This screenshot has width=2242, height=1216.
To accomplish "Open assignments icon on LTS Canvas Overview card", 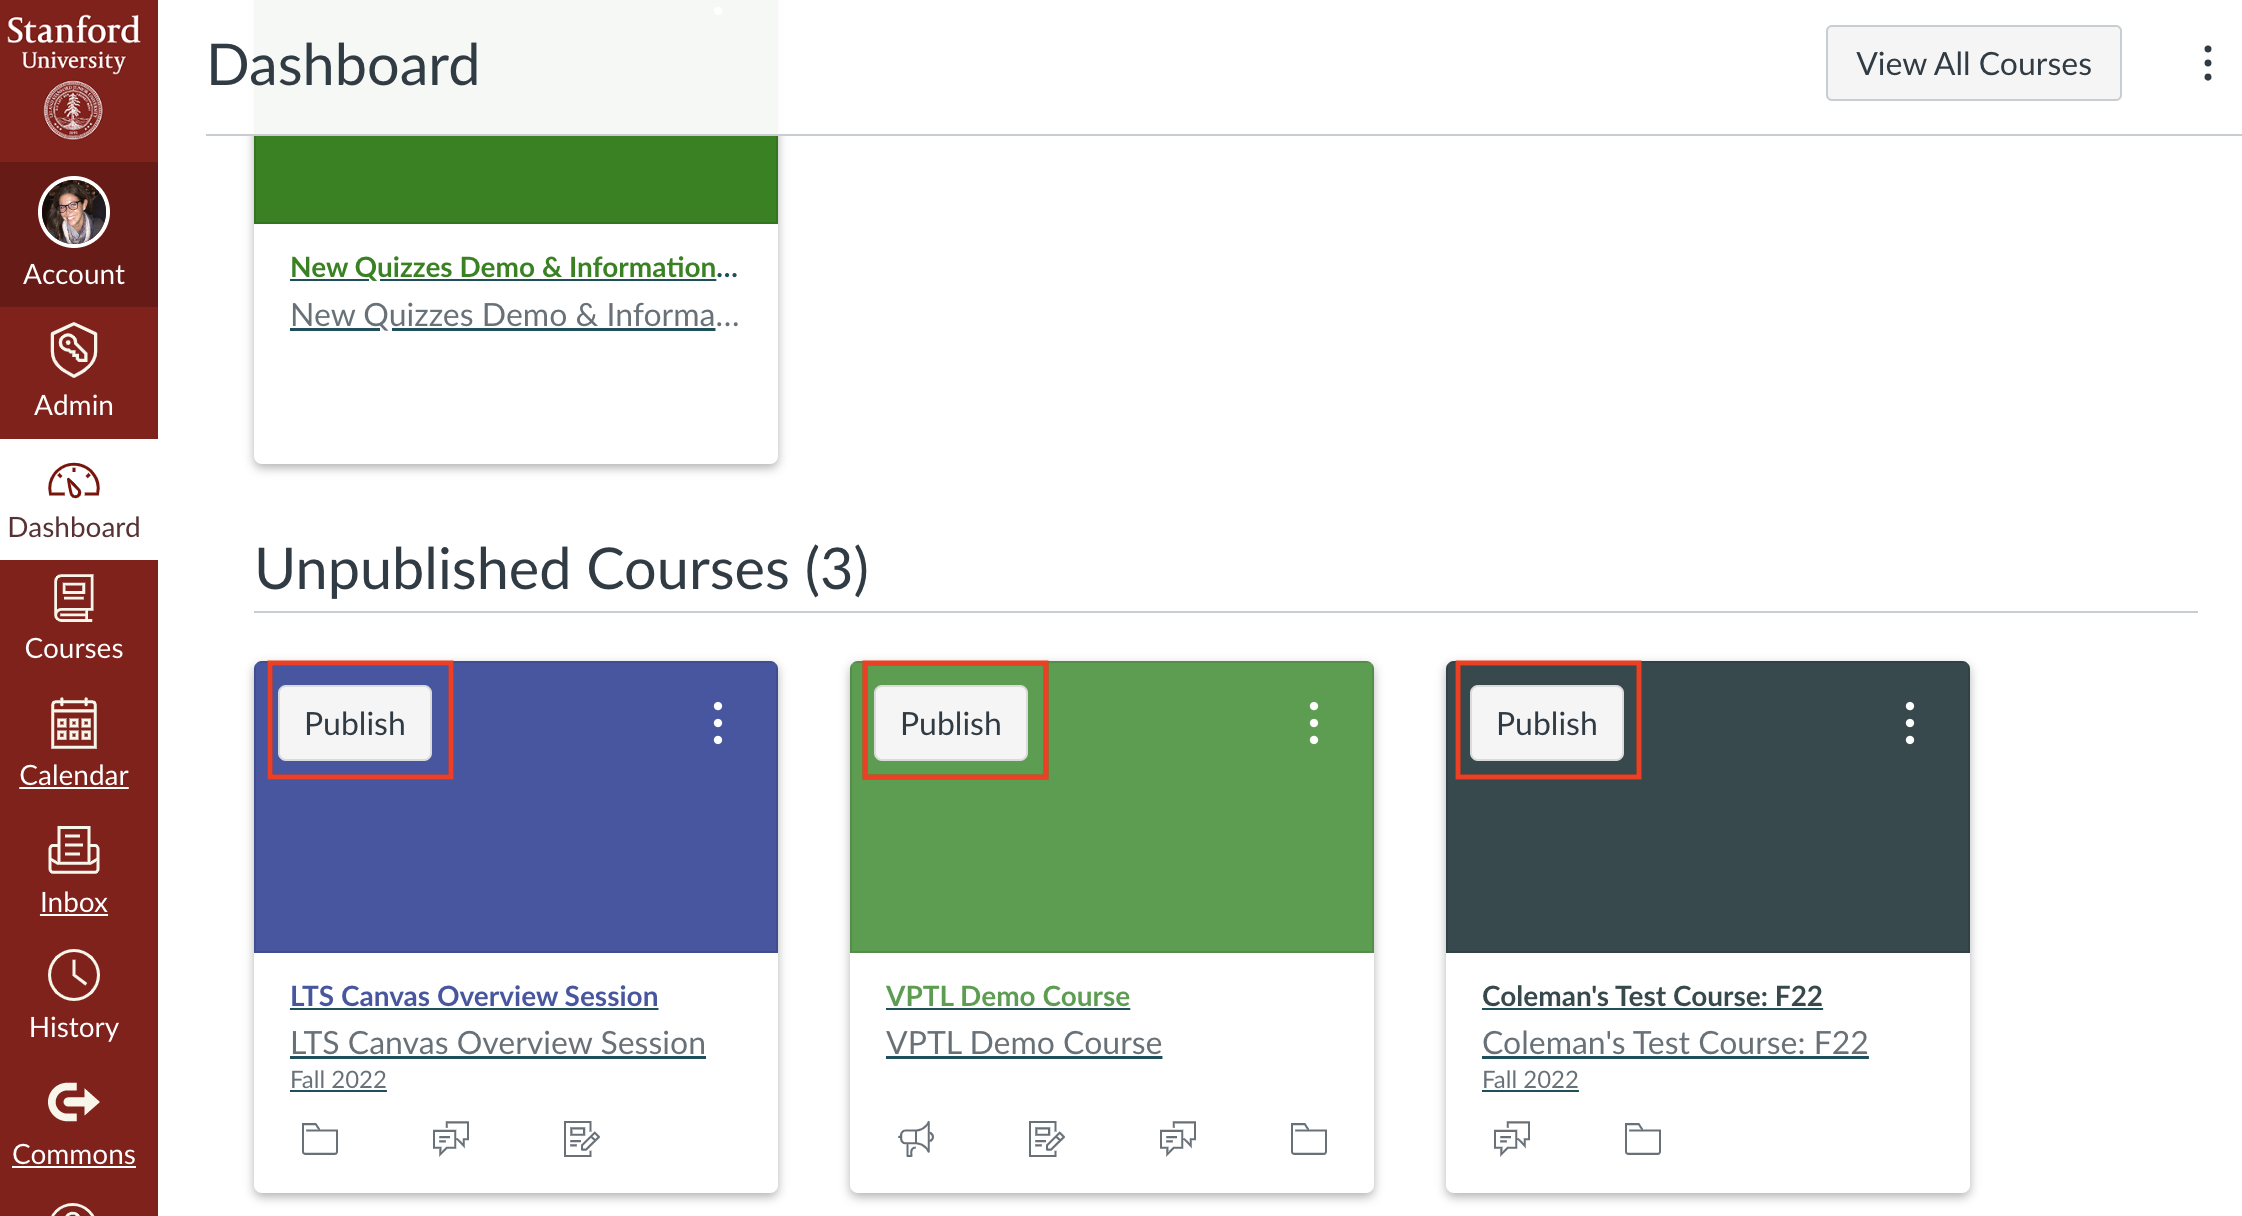I will coord(581,1139).
